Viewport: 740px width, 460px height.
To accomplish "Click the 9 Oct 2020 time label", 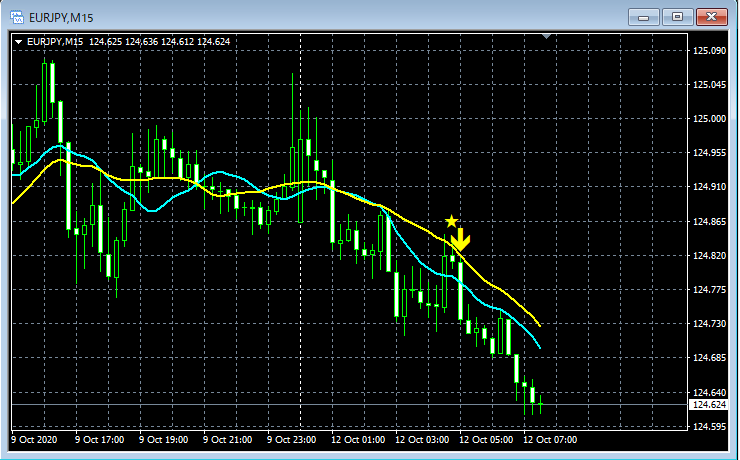I will (x=34, y=440).
